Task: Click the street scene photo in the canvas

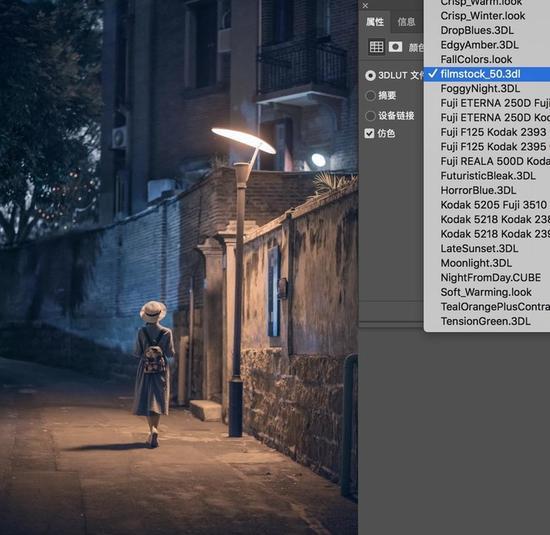Action: pyautogui.click(x=179, y=267)
